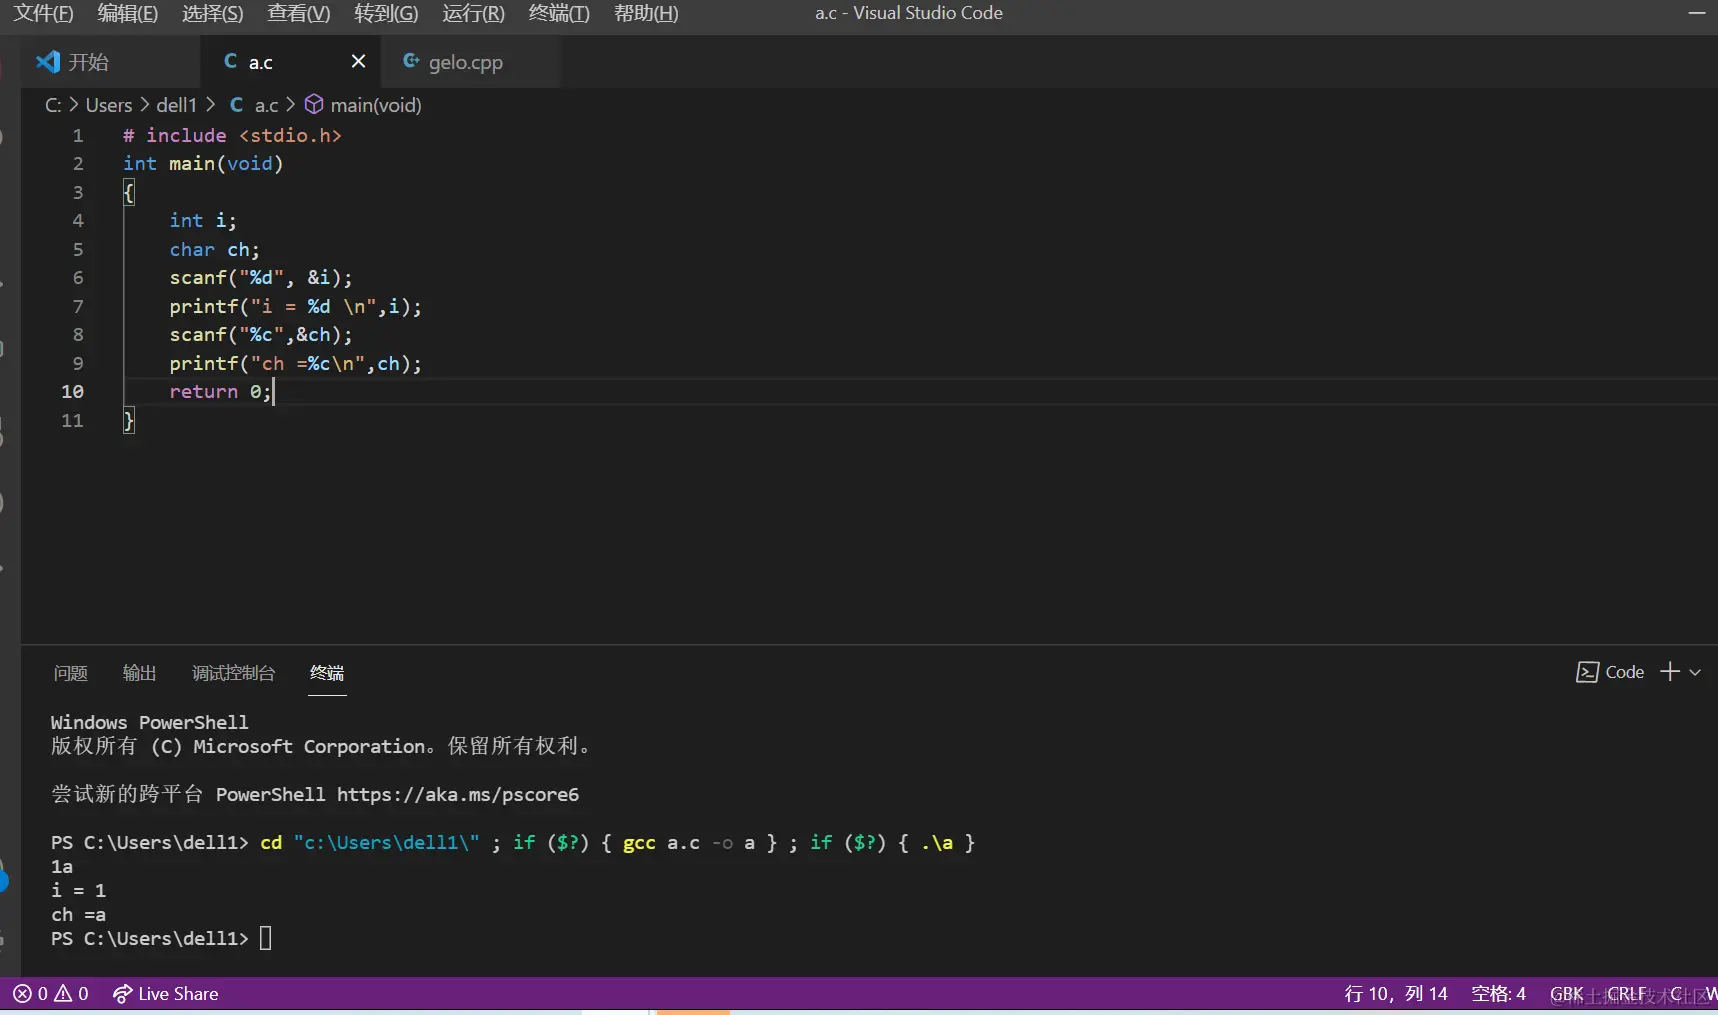The image size is (1718, 1015).
Task: Open the 终端(T) menu in the menu bar
Action: point(559,13)
